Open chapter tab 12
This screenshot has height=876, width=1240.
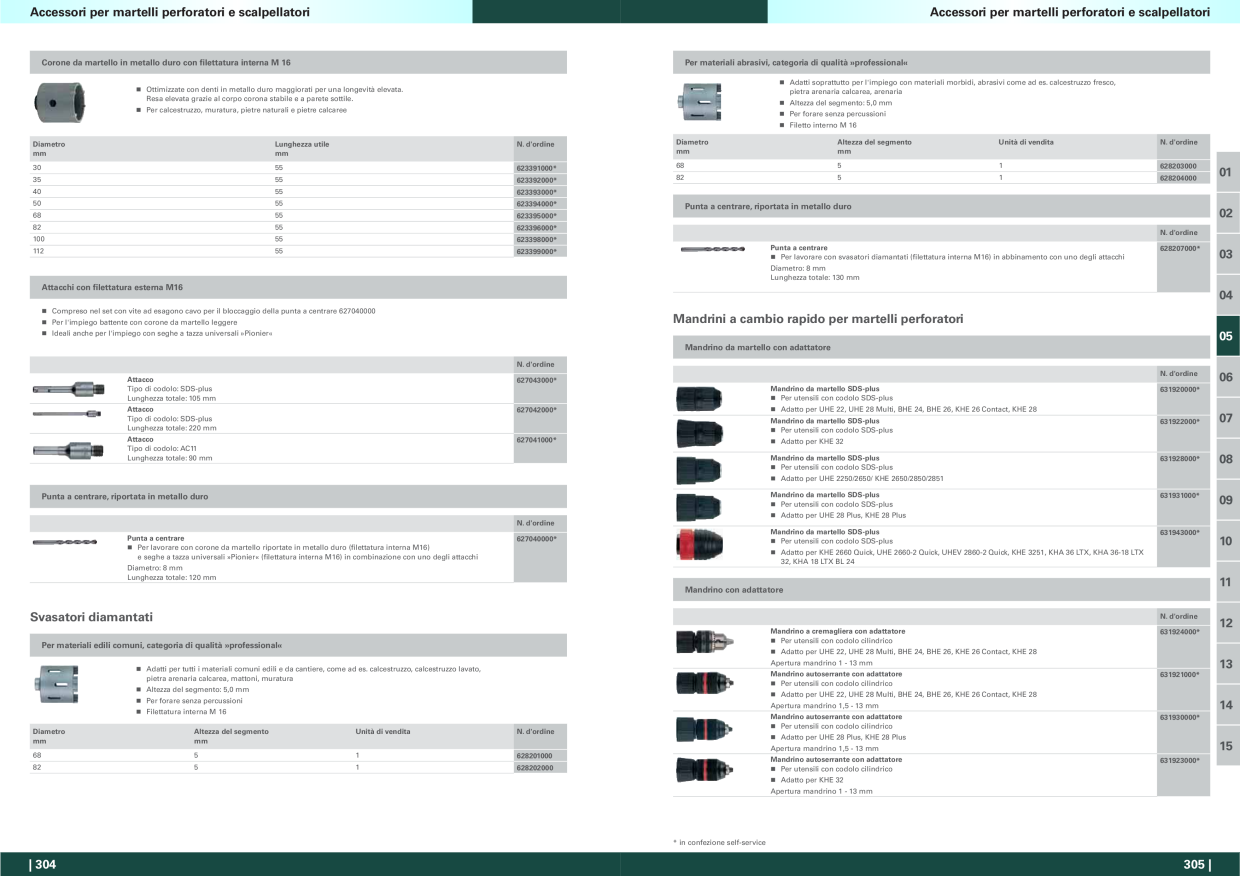pyautogui.click(x=1227, y=623)
